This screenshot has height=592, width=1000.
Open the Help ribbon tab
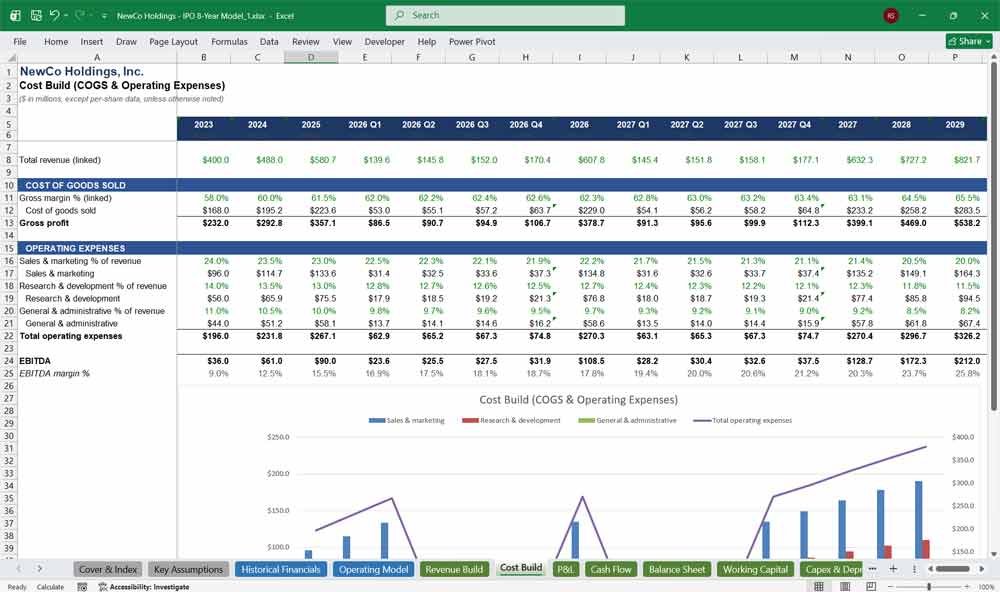(x=427, y=41)
